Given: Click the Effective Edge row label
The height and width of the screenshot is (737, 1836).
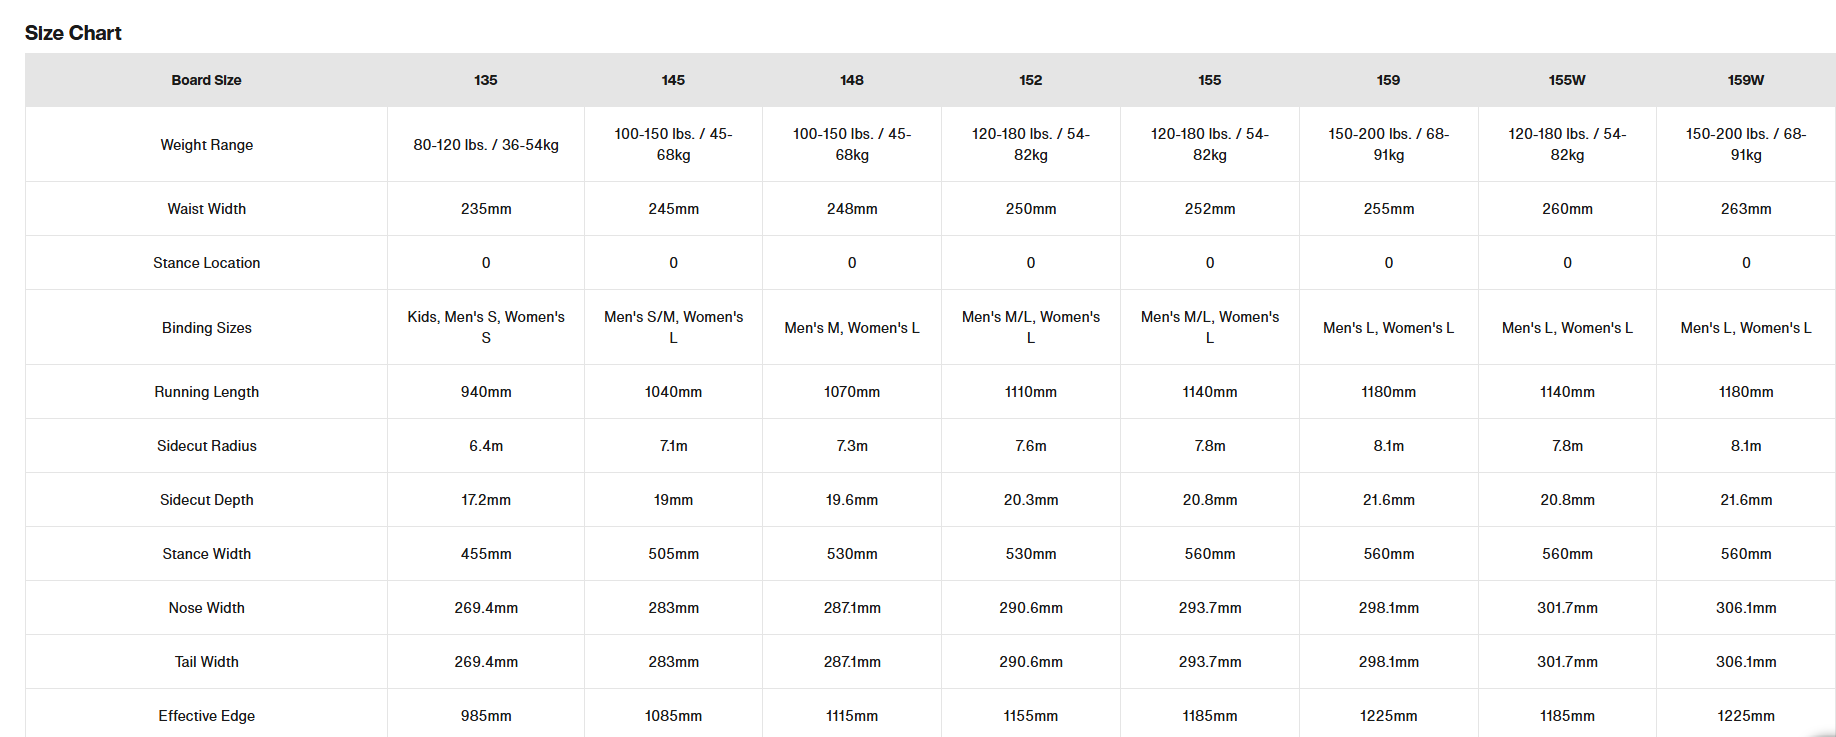Looking at the screenshot, I should (x=207, y=716).
